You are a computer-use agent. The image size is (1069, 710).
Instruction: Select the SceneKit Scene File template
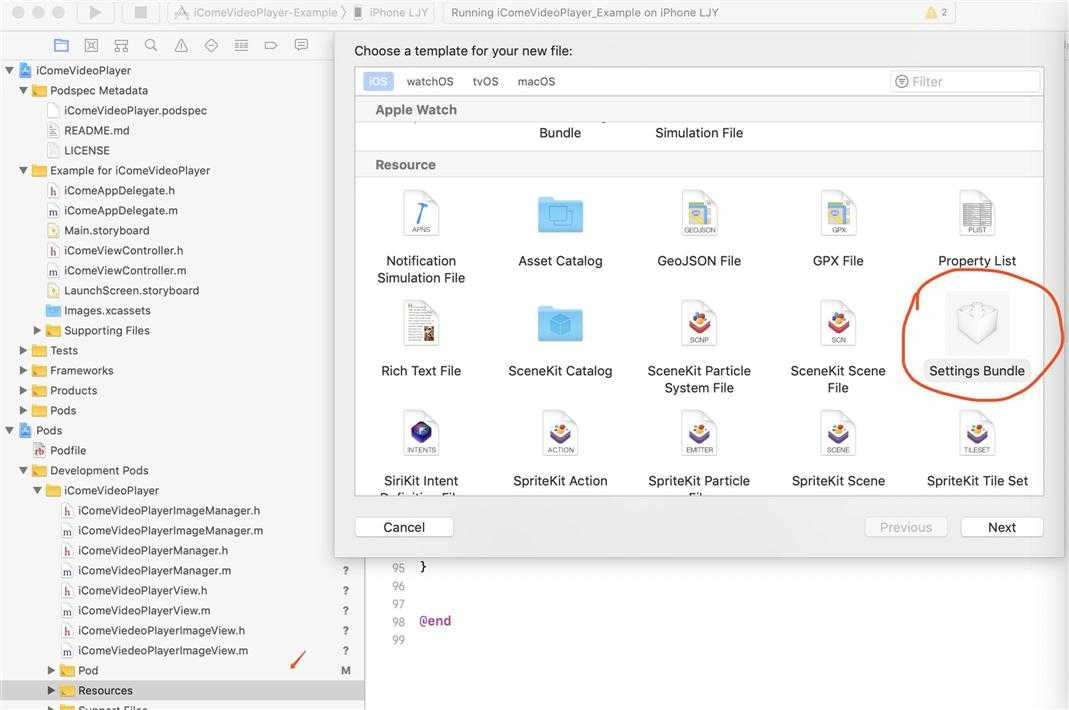point(838,348)
